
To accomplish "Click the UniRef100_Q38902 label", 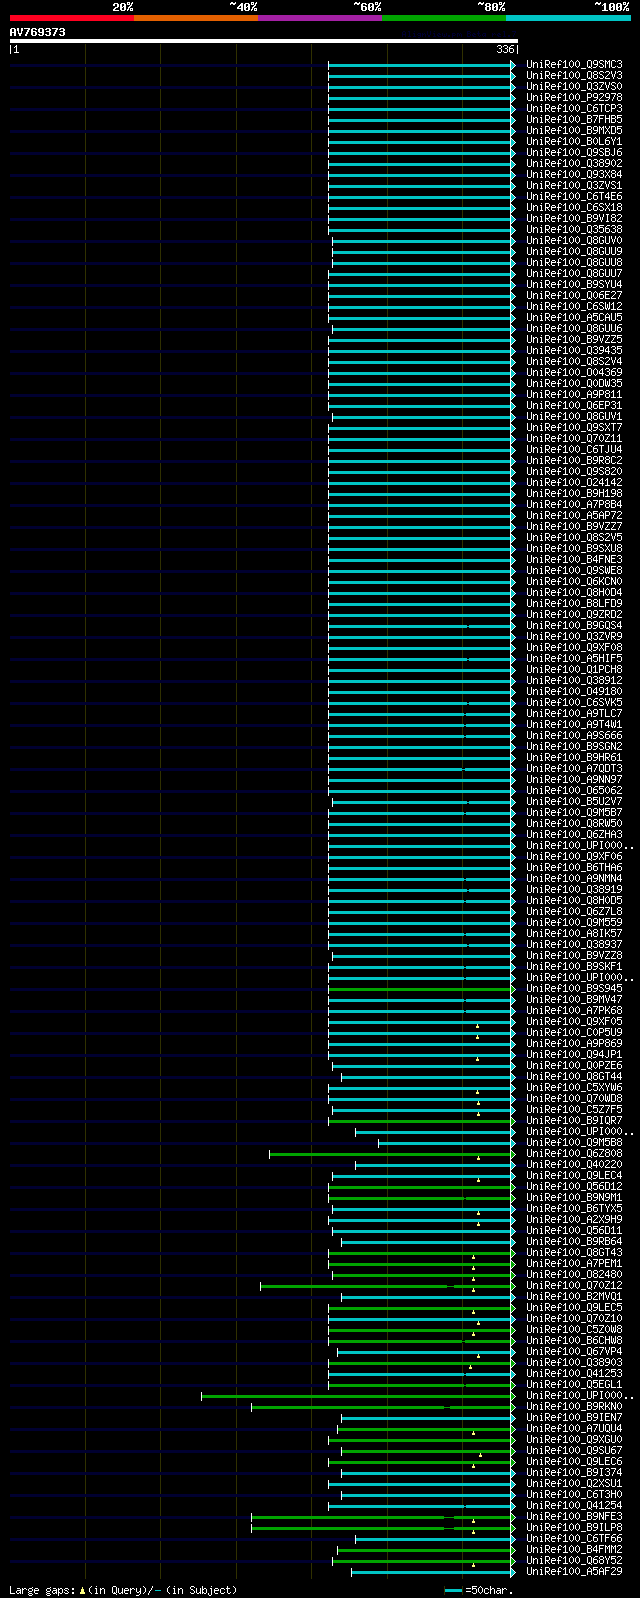I will pos(574,164).
